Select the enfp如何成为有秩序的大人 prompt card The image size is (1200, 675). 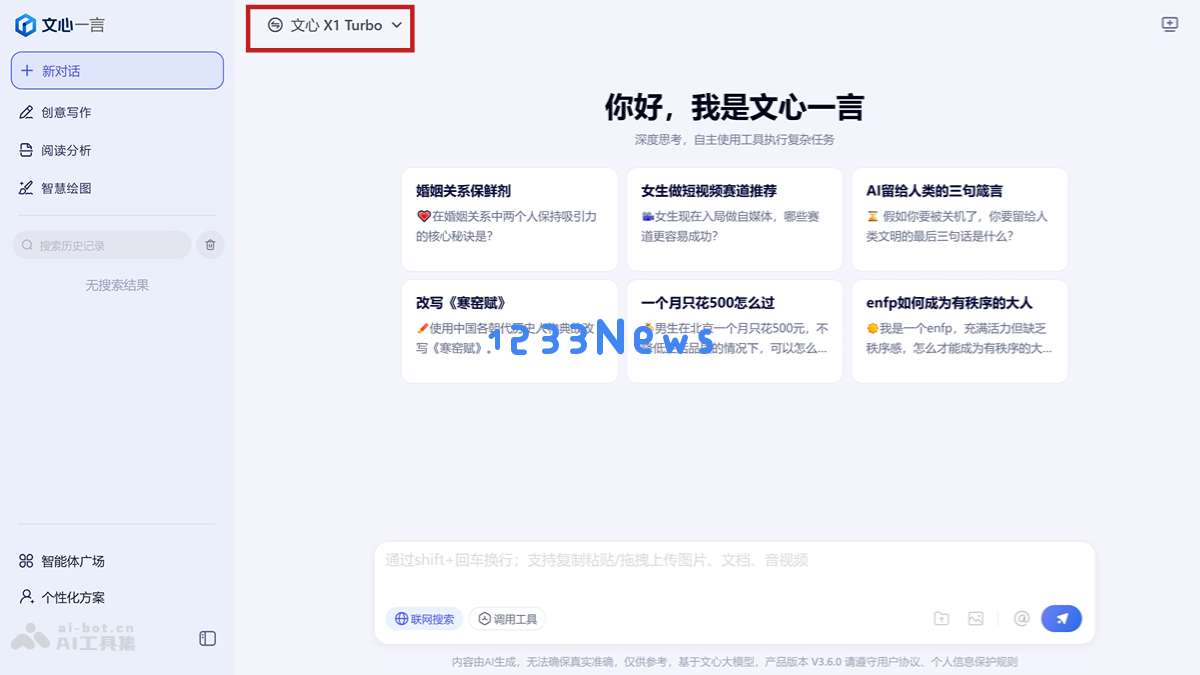click(x=960, y=331)
